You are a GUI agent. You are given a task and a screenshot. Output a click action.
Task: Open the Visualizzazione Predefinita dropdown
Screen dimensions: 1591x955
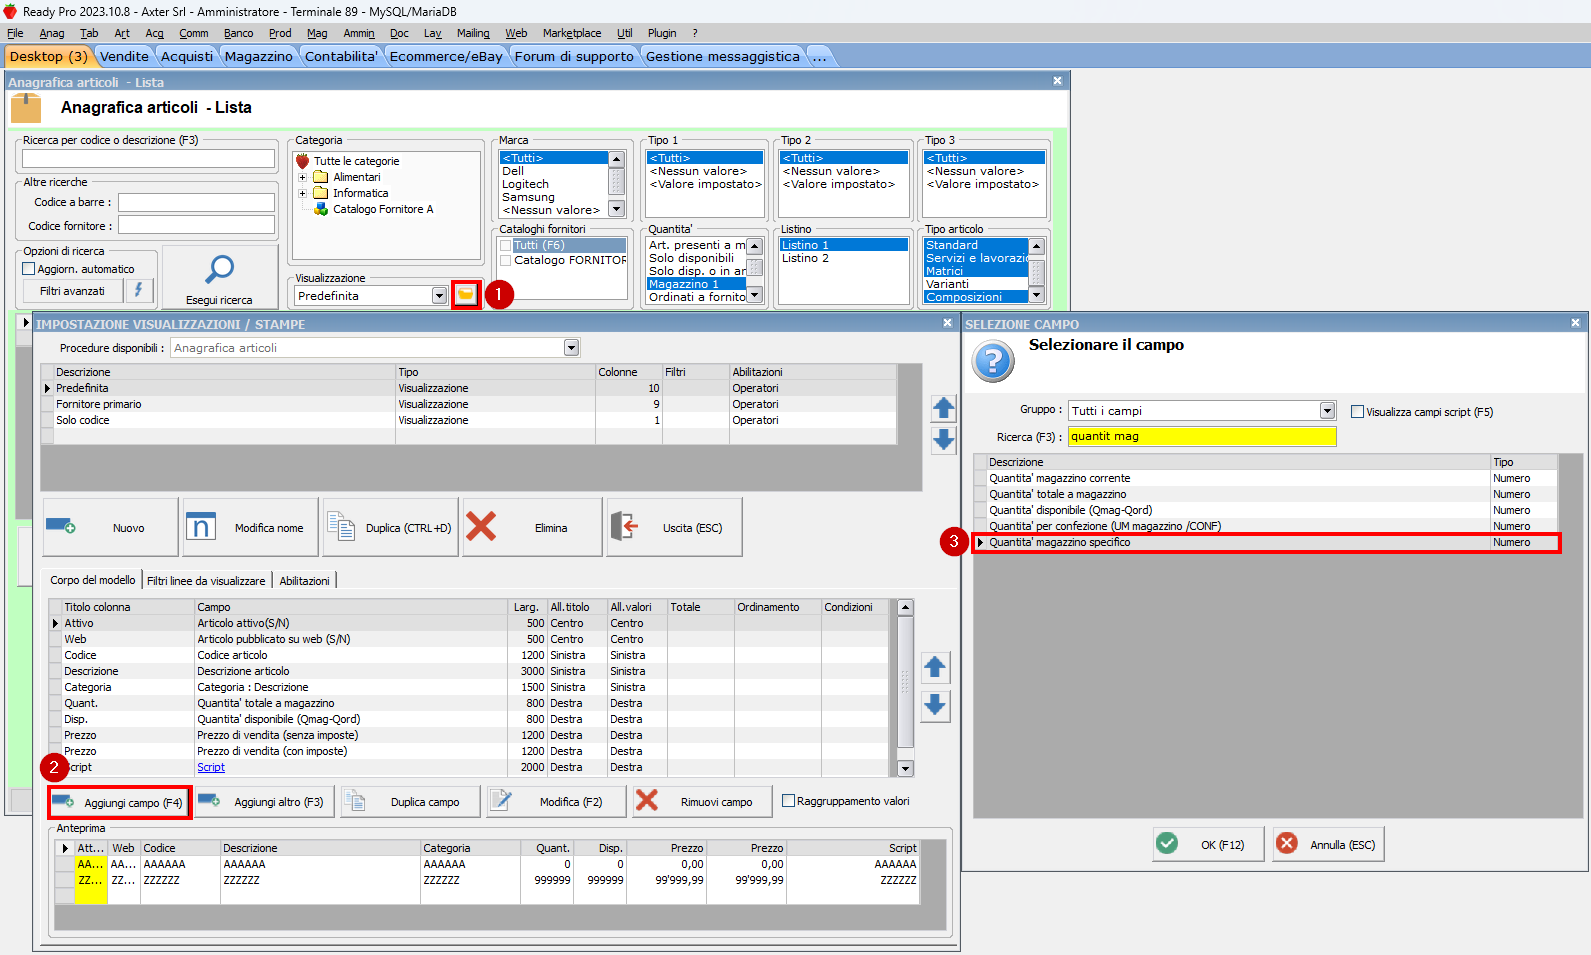click(x=439, y=296)
